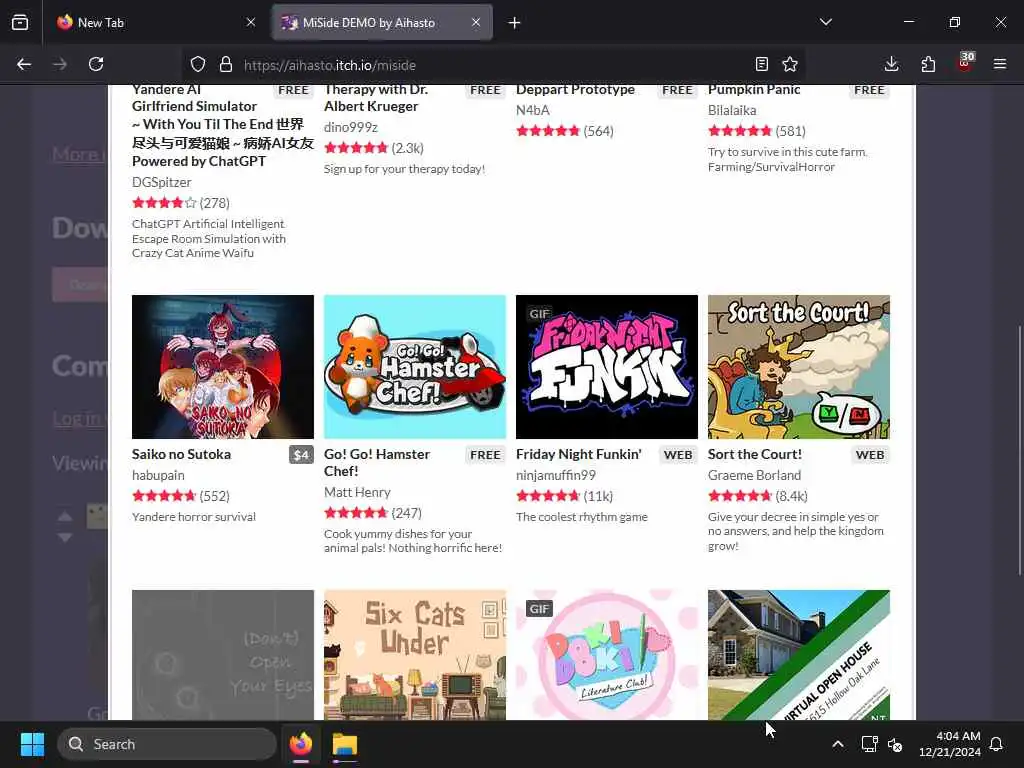Click the site security padlock icon
The image size is (1024, 768).
226,64
